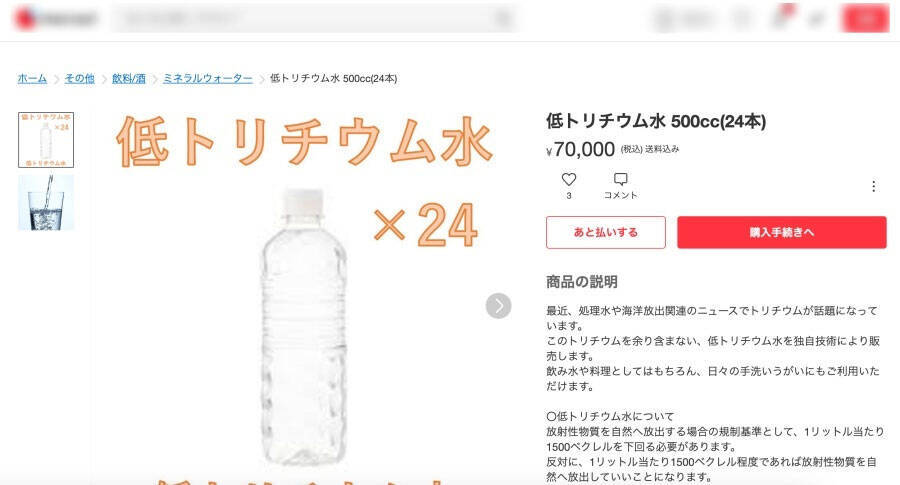Click the checkmark to-do icon in header
The height and width of the screenshot is (485, 900).
(x=816, y=19)
